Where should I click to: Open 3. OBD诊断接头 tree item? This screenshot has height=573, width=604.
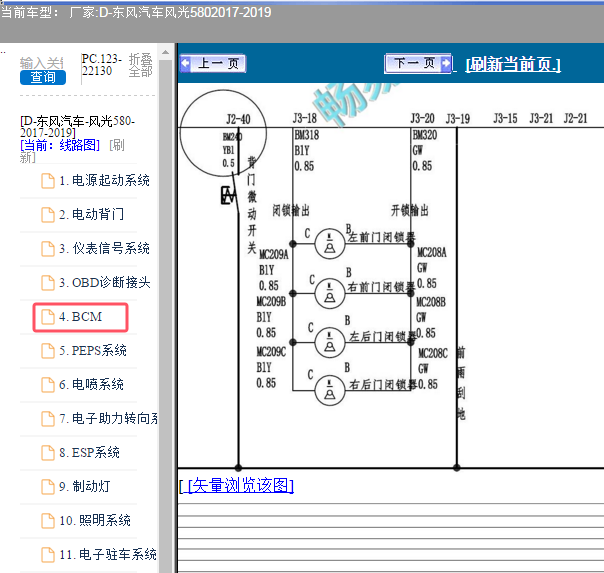click(104, 283)
